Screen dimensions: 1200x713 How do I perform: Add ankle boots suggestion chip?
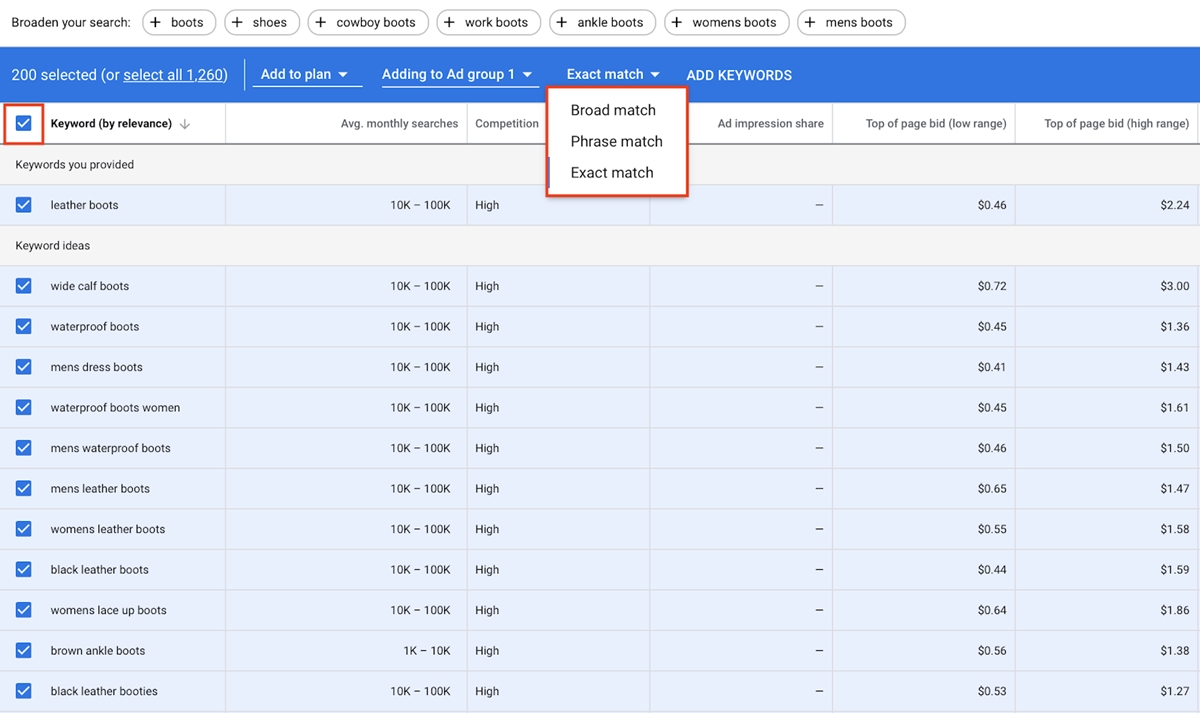click(x=603, y=22)
